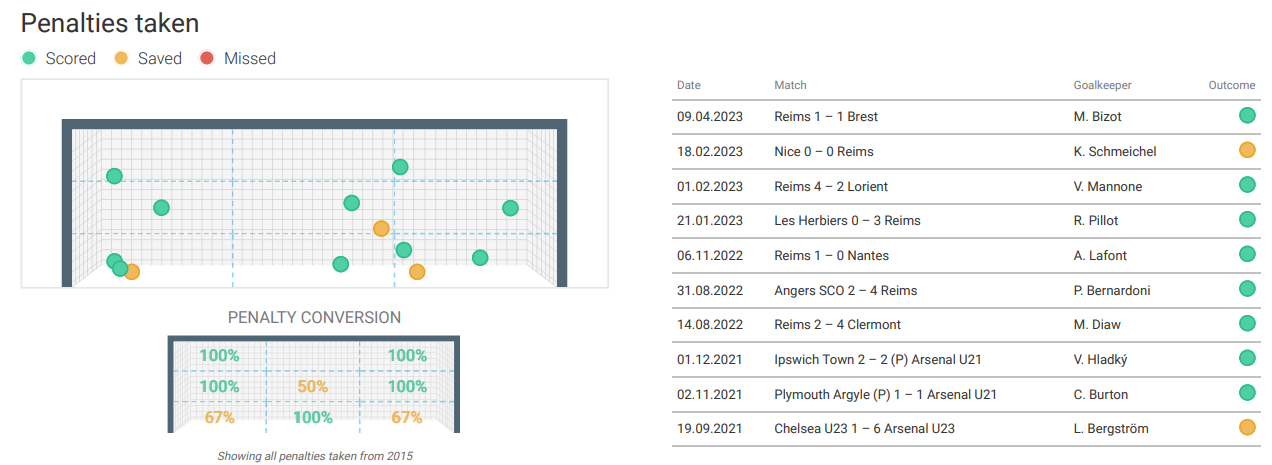Open the Reims 2–4 Clermont match
The width and height of the screenshot is (1272, 465).
837,324
